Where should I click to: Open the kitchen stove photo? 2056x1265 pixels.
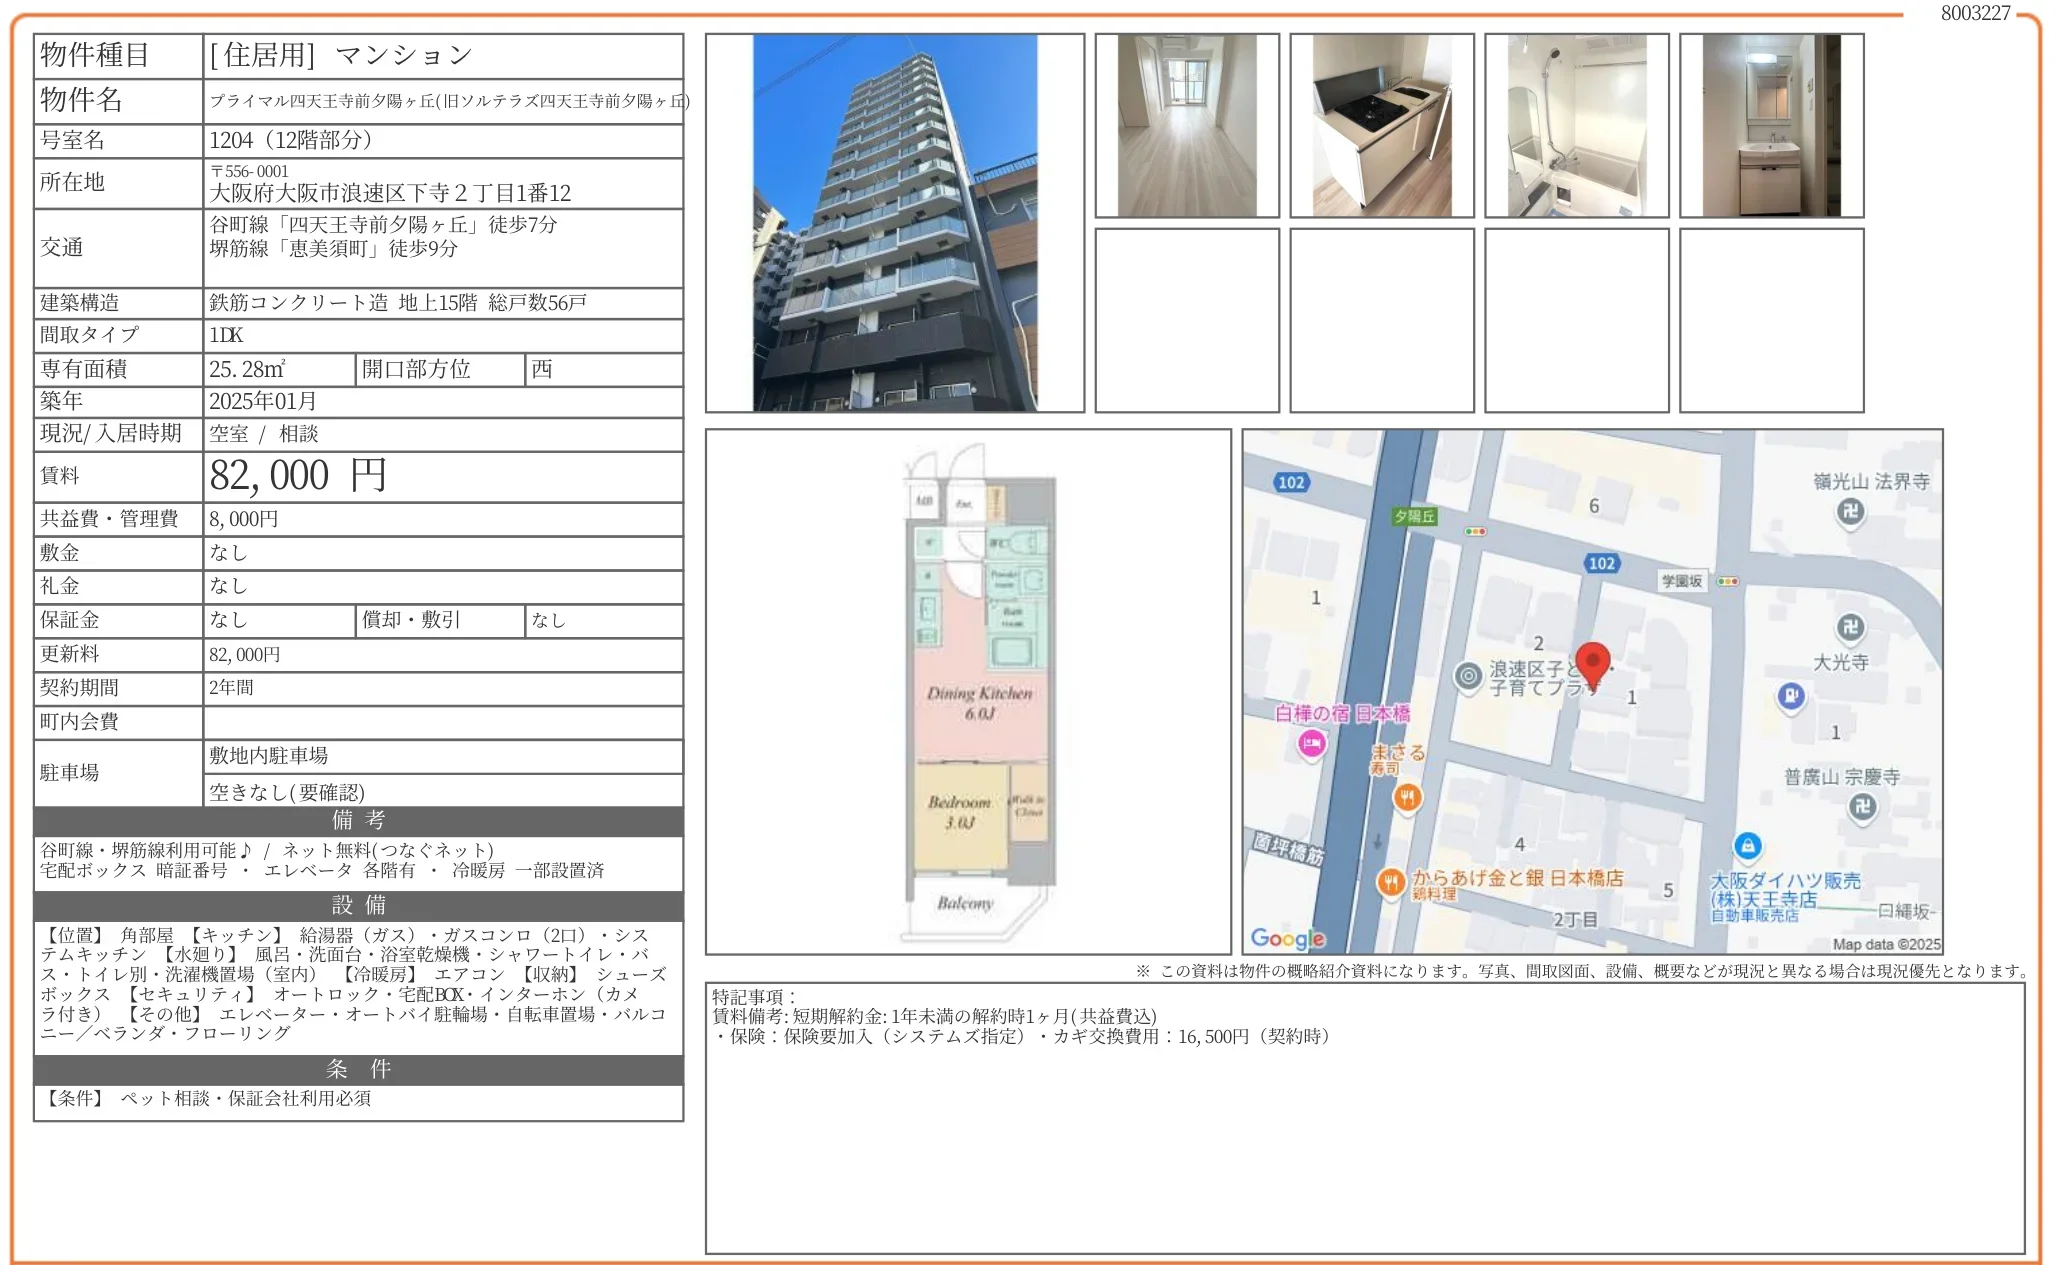1381,126
